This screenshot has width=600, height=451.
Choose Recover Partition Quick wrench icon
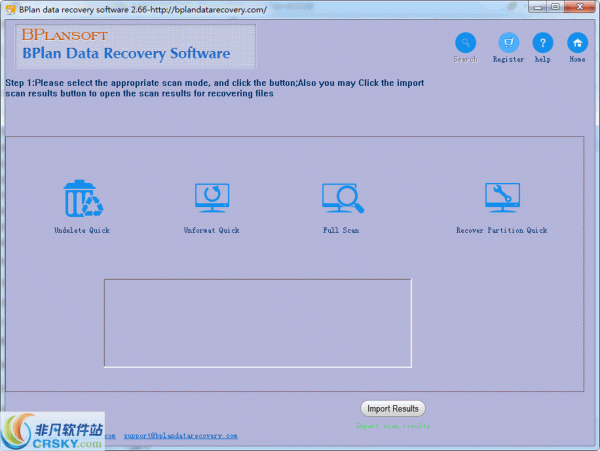coord(502,197)
